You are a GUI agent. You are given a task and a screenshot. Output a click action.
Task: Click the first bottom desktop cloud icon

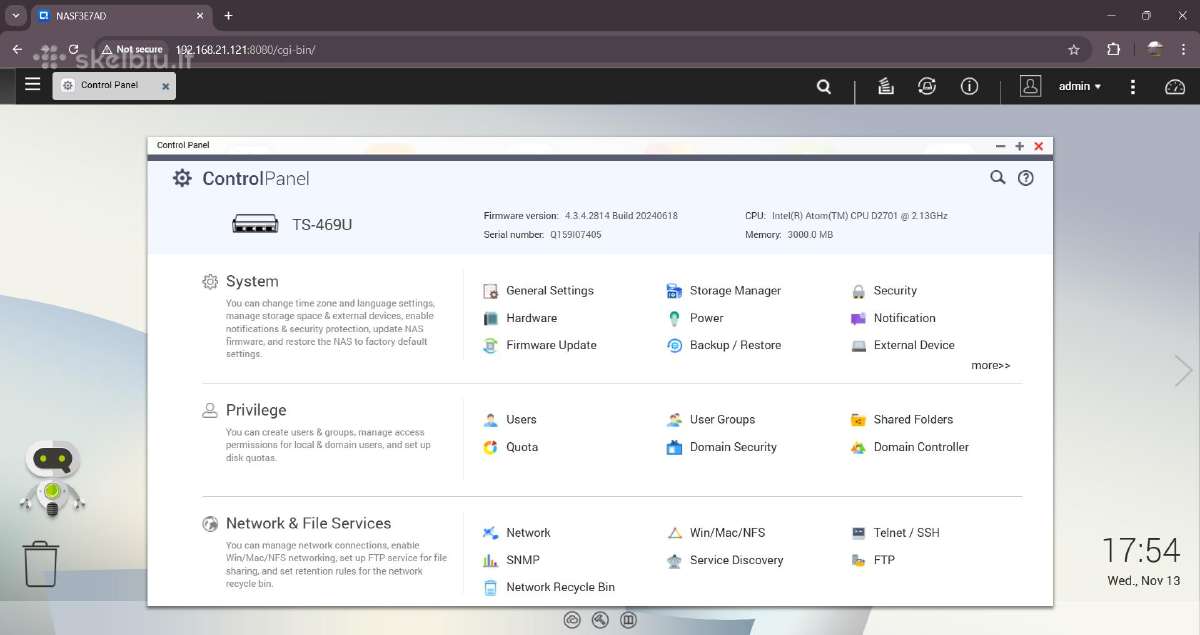click(x=572, y=620)
